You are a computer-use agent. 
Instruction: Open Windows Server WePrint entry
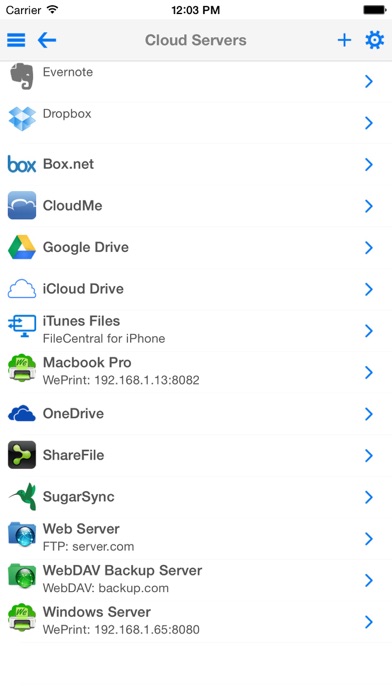[196, 622]
